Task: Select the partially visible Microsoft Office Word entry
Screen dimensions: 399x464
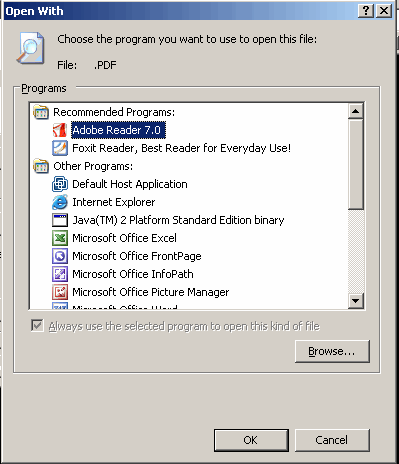Action: (115, 306)
